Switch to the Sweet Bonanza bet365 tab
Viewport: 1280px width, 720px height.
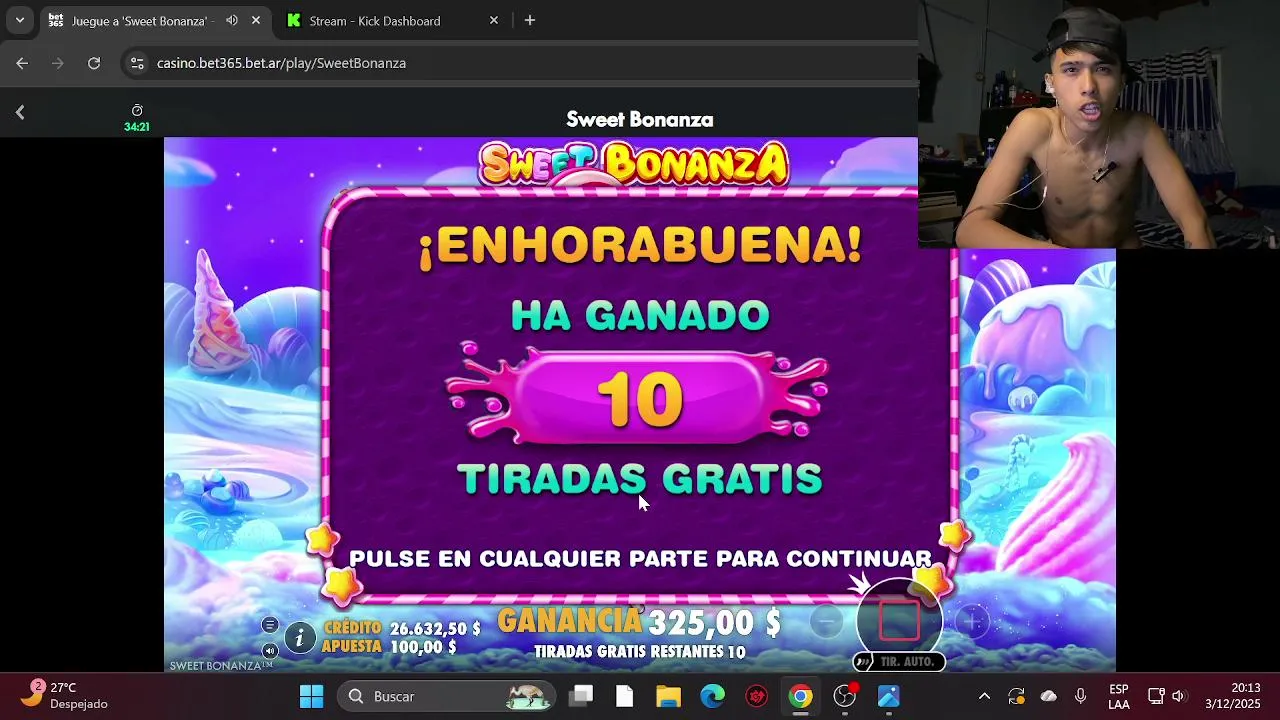(x=140, y=20)
